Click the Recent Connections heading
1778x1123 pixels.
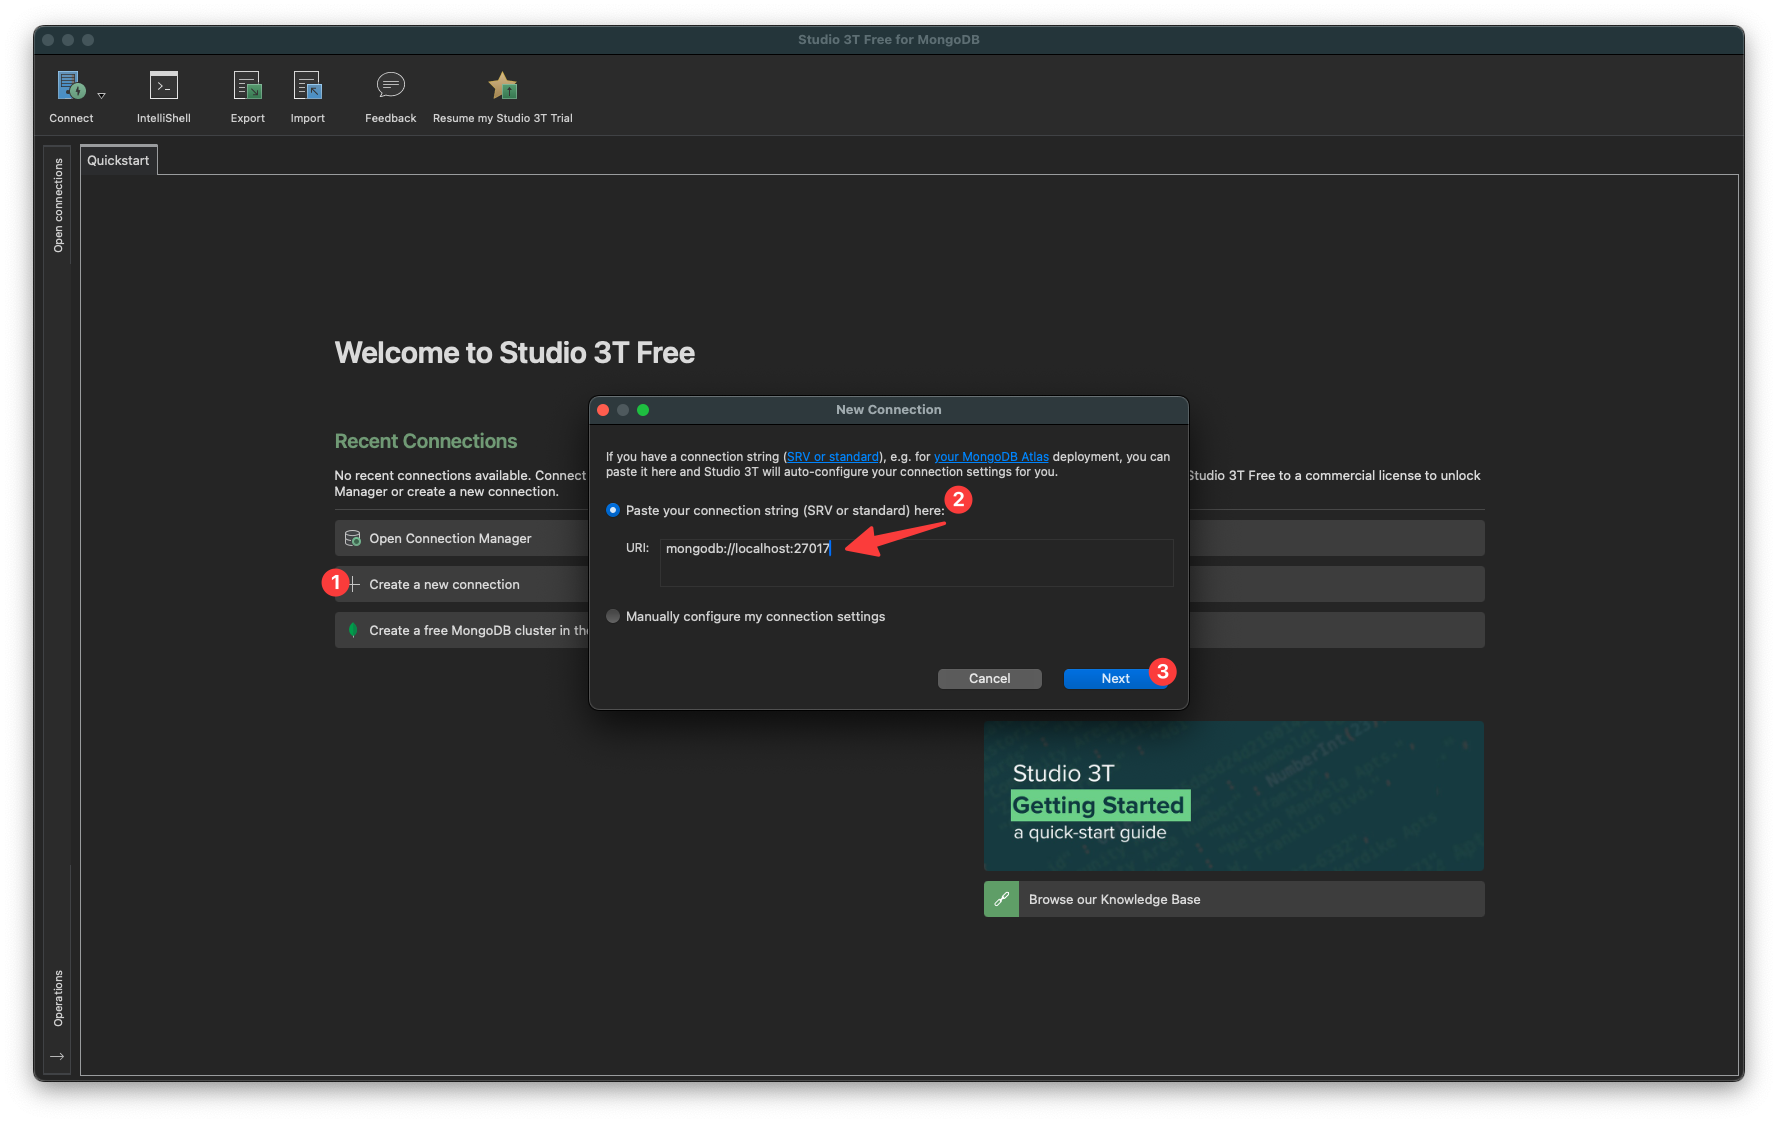pos(426,441)
